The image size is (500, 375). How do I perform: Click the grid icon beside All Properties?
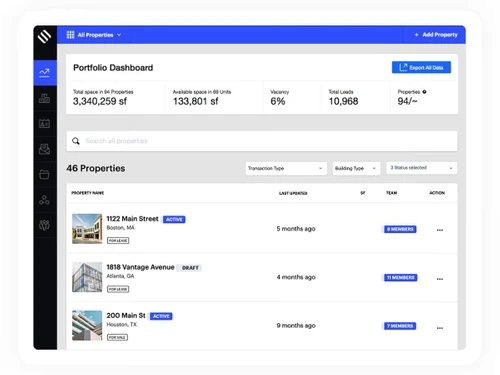(70, 35)
